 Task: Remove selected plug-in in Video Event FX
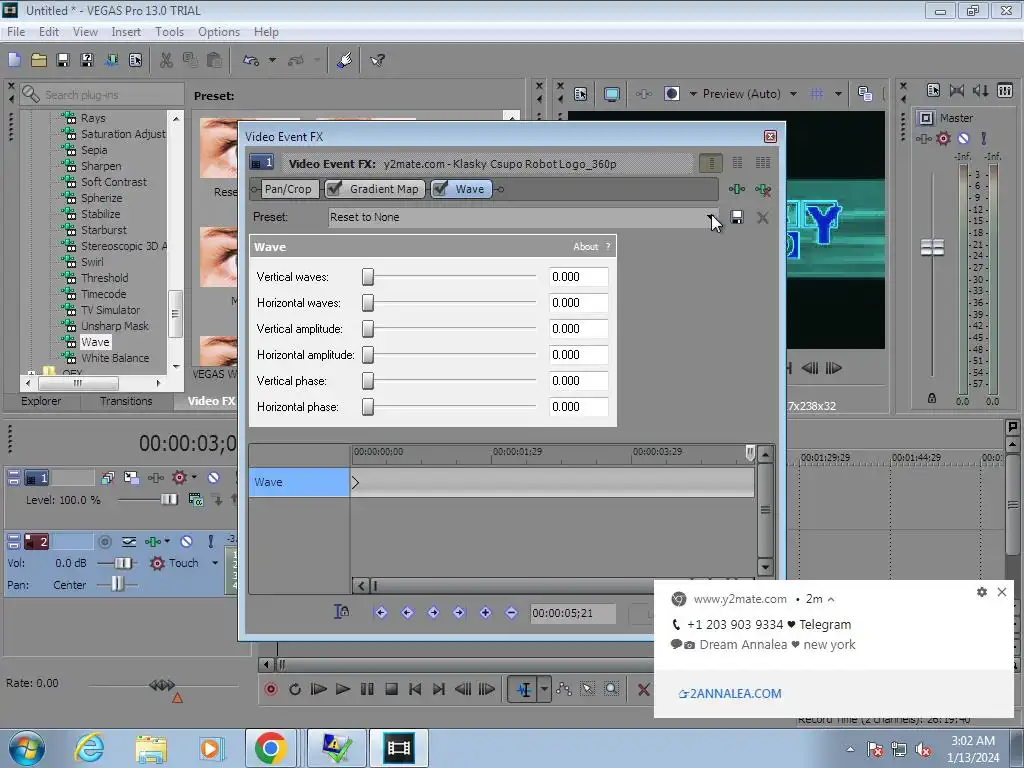pos(763,189)
